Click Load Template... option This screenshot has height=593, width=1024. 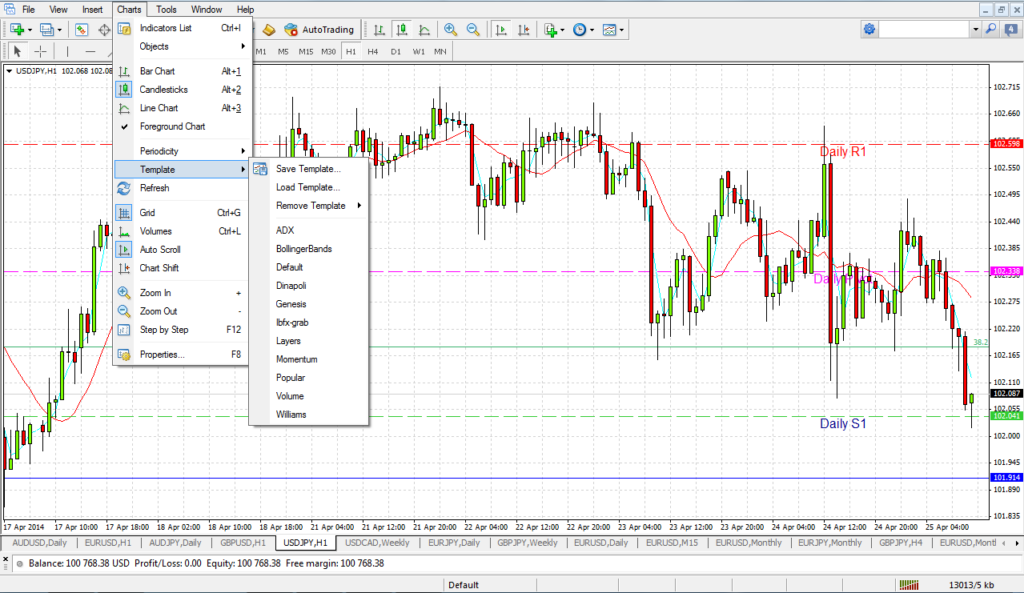[310, 187]
